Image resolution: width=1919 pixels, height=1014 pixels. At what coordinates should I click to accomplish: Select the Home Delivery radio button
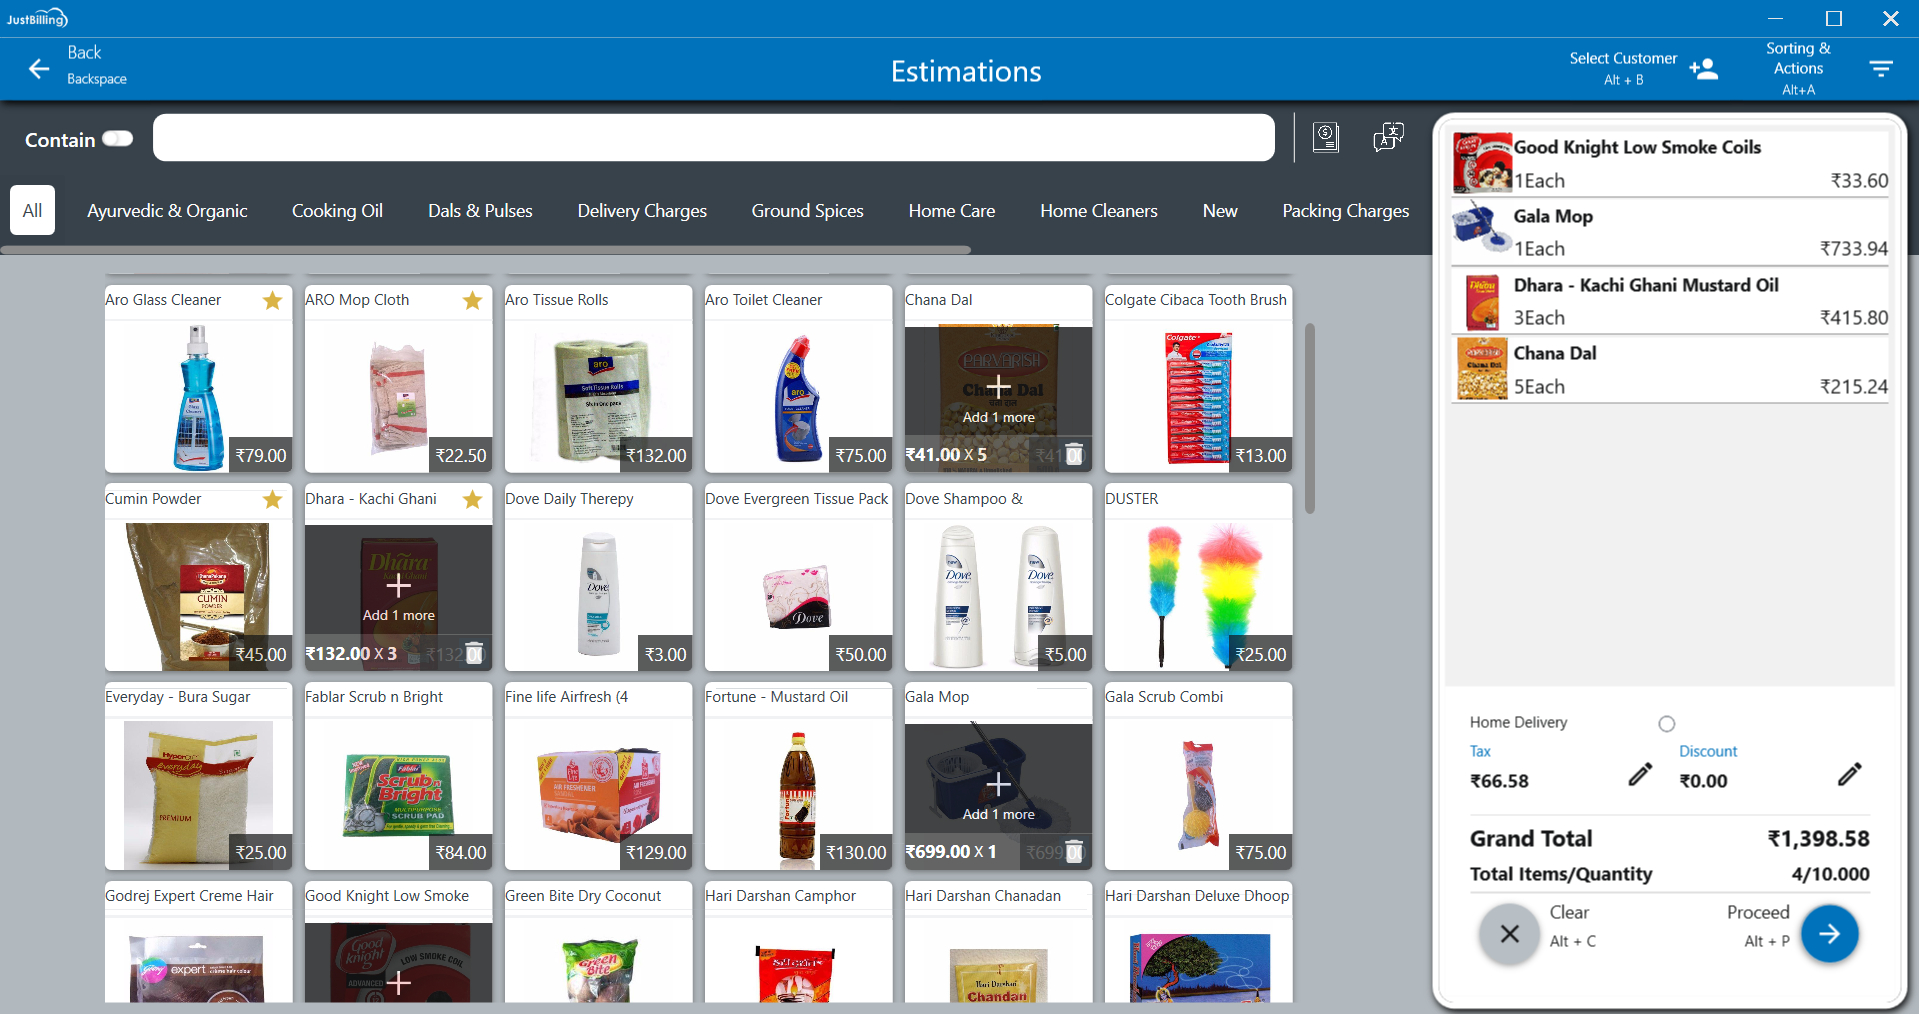coord(1666,724)
